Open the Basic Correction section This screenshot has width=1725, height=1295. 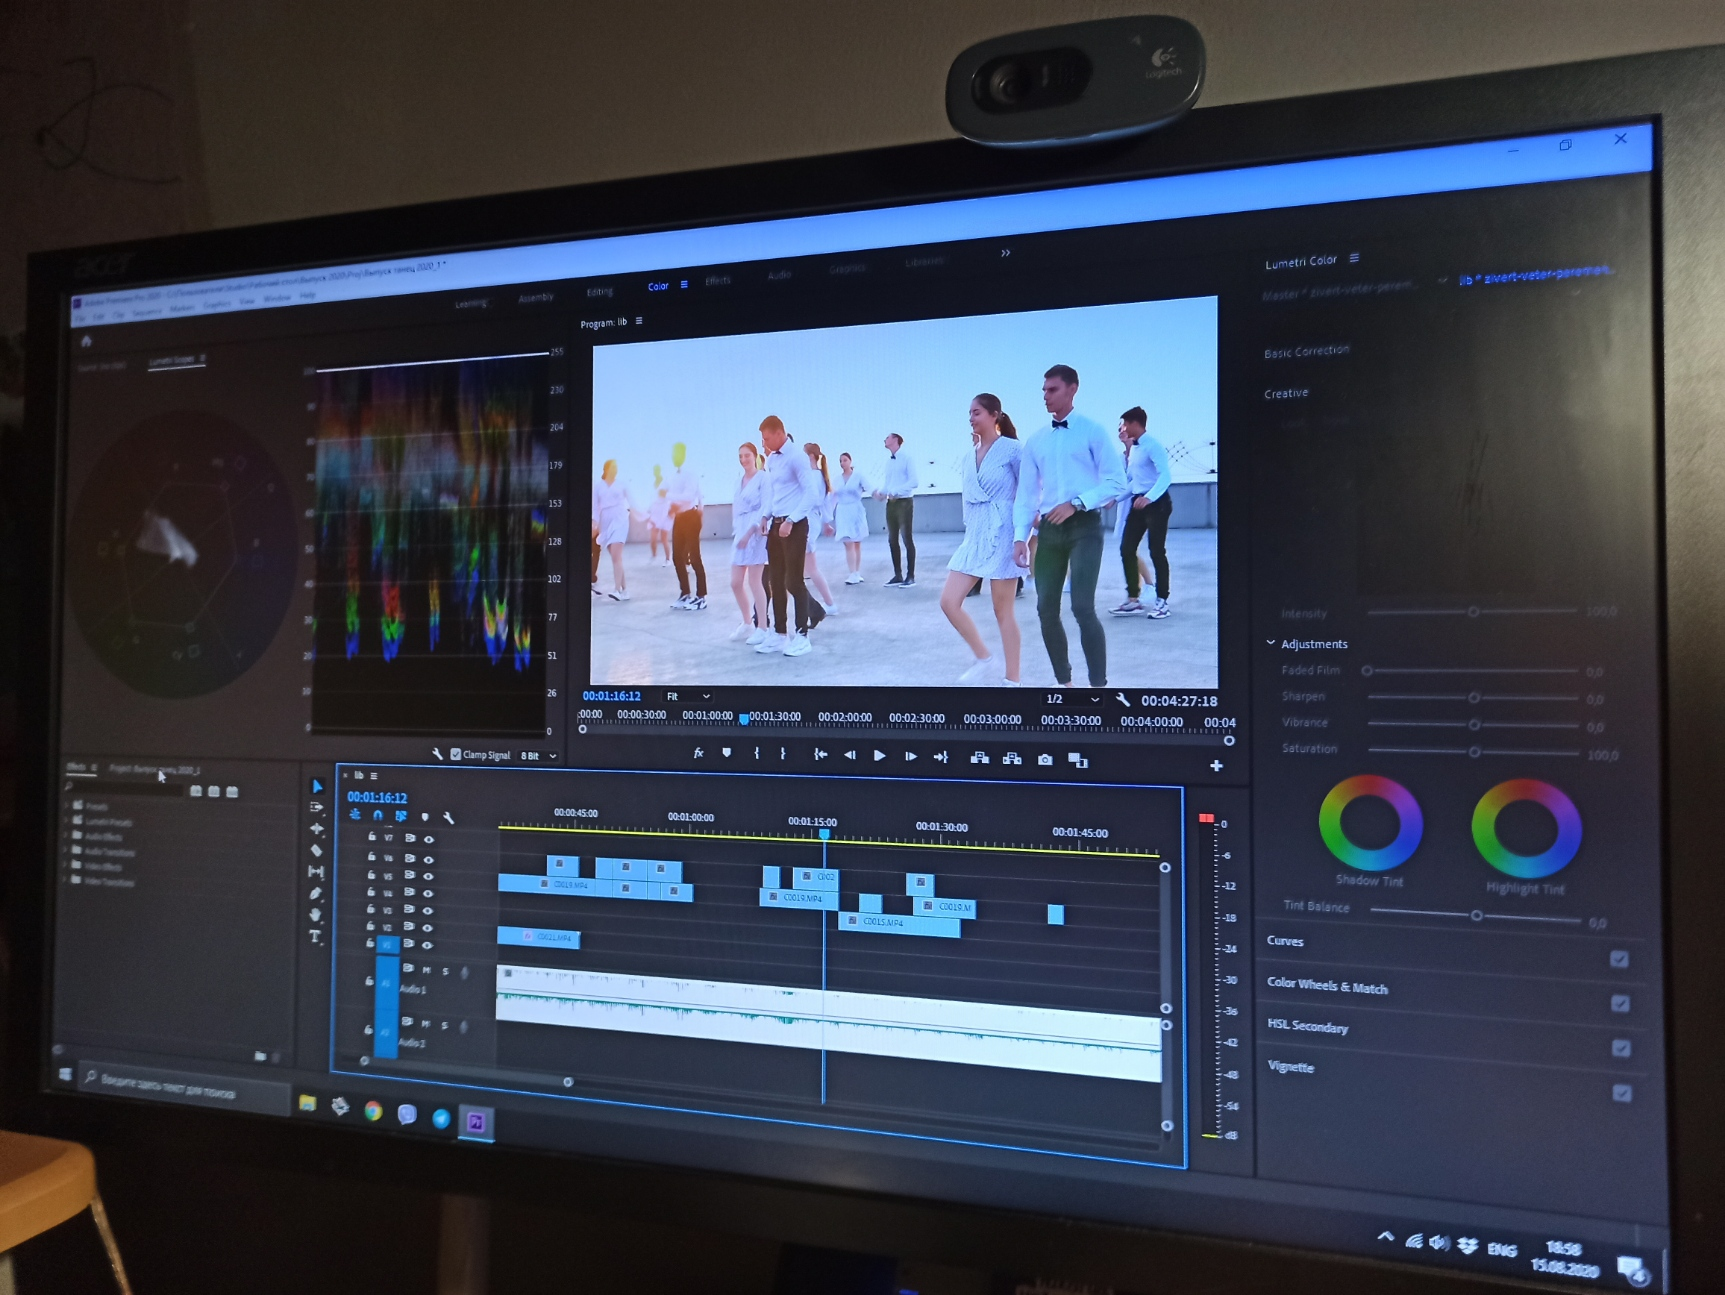(1306, 351)
